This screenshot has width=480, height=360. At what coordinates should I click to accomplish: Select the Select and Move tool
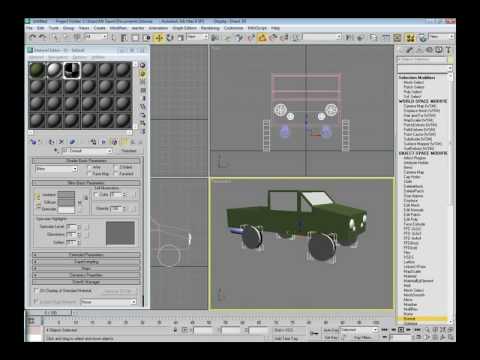(x=159, y=38)
